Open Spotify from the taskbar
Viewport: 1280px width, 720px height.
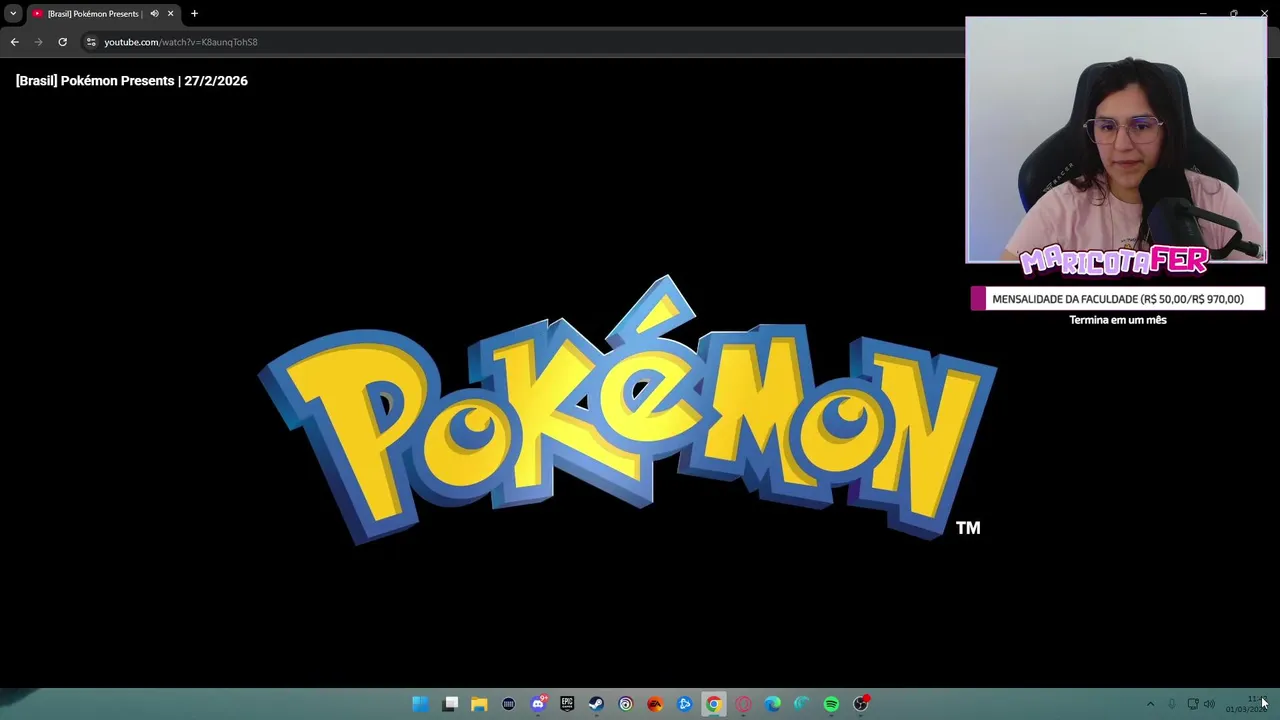(x=831, y=704)
